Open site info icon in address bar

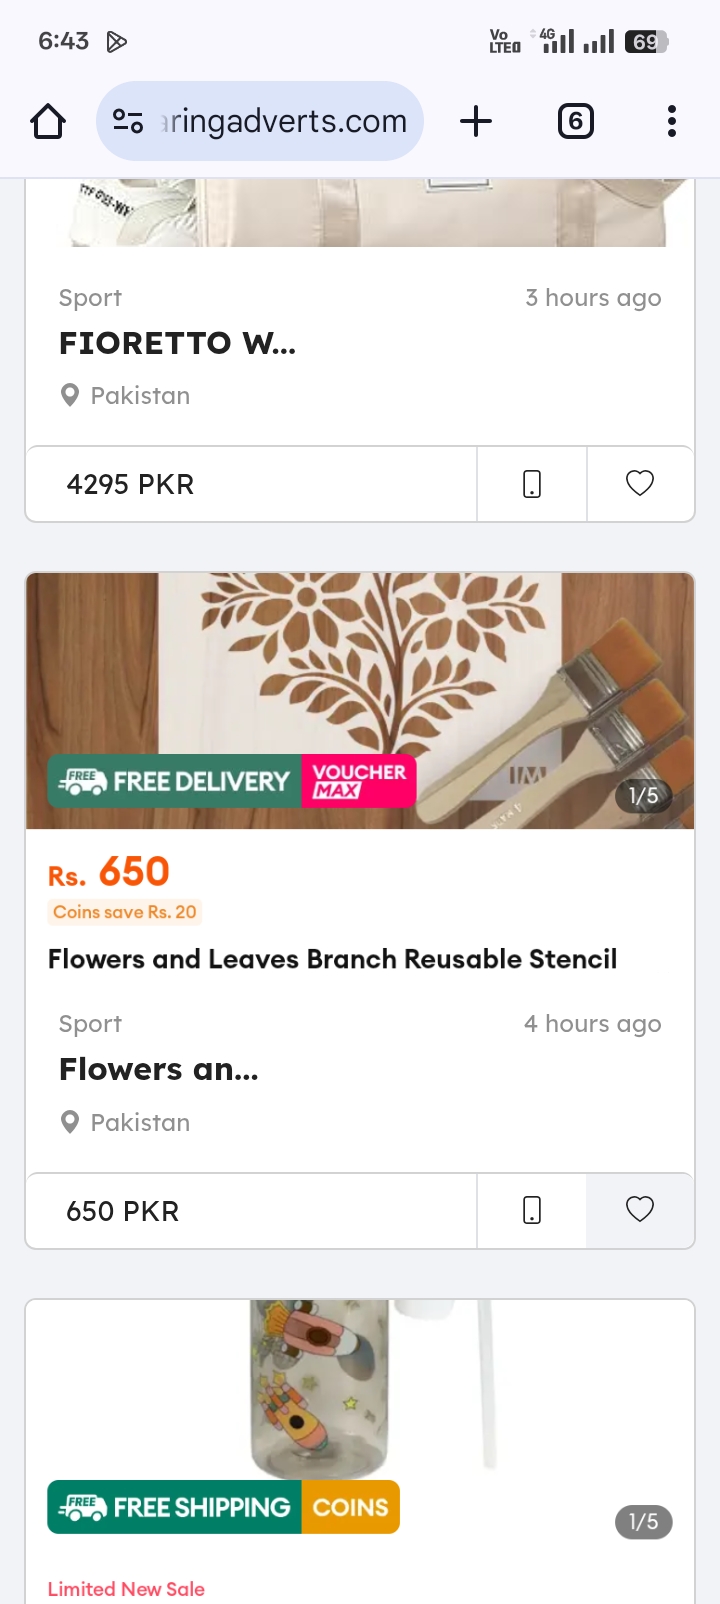click(x=128, y=122)
